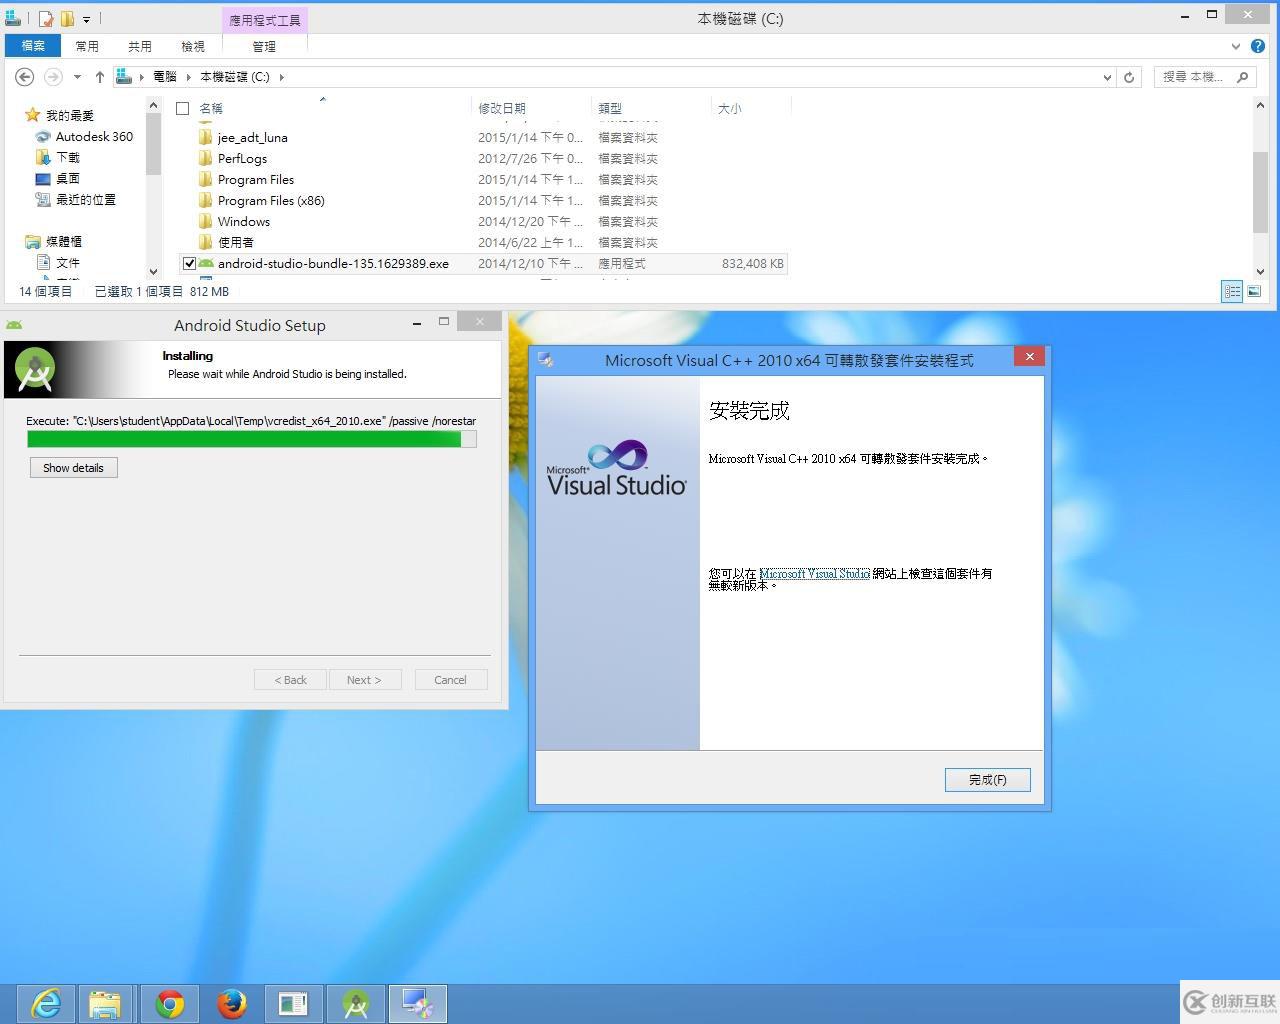Click Show details in Android Studio Setup
The height and width of the screenshot is (1024, 1280).
74,468
